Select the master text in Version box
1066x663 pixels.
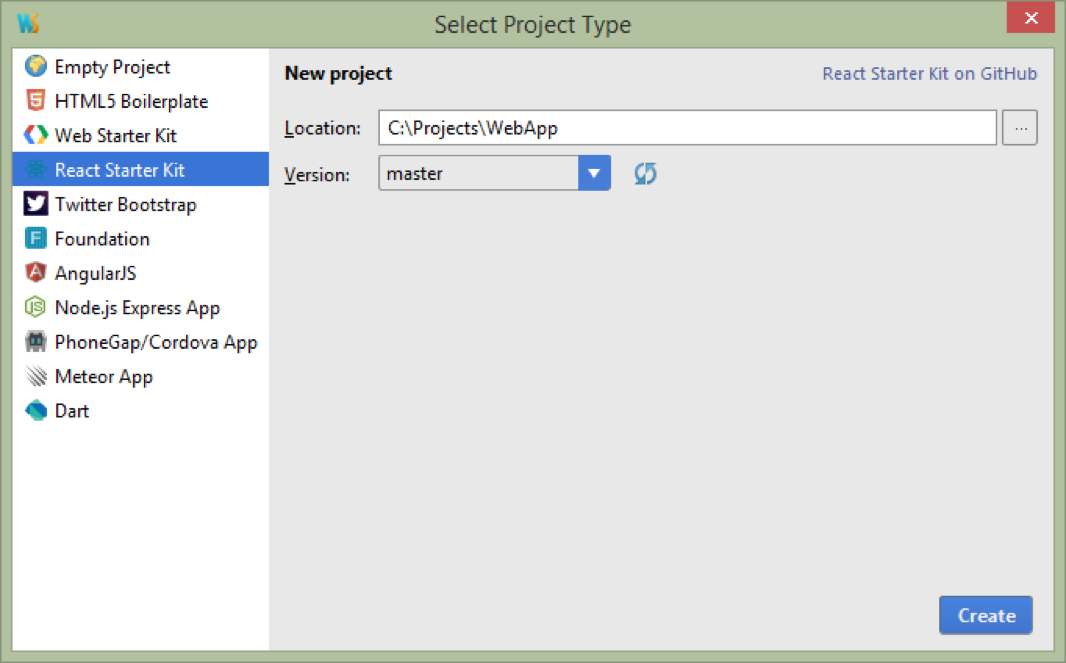coord(413,172)
